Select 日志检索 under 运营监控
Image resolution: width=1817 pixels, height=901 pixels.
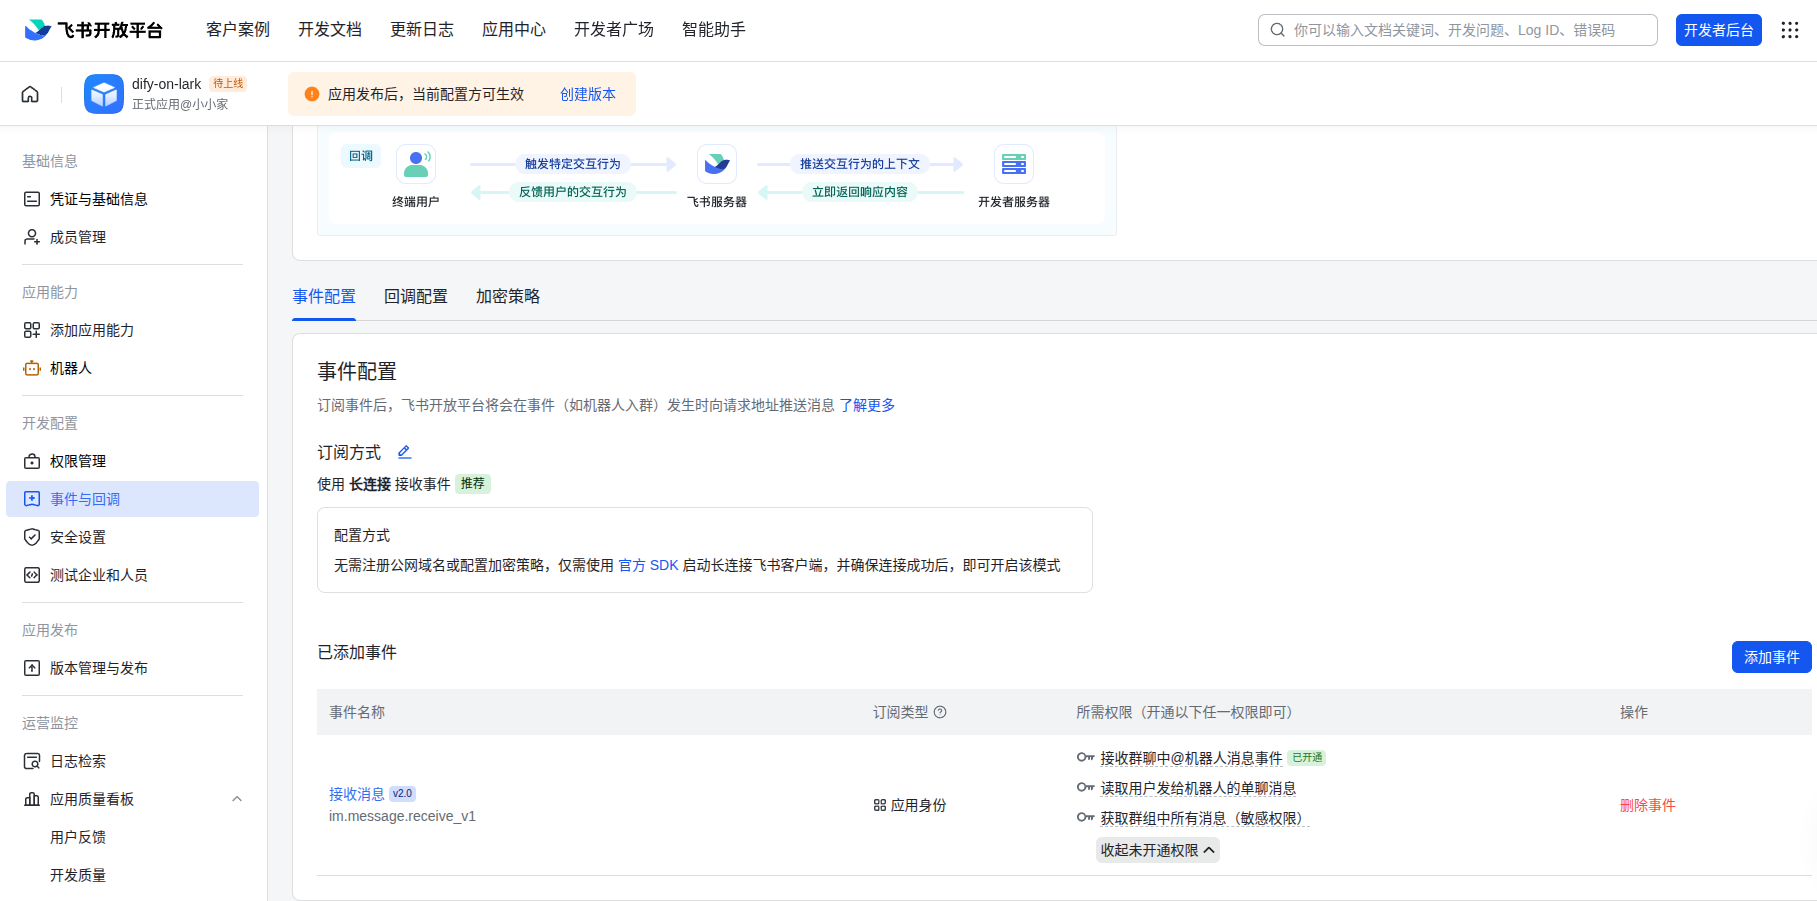(x=78, y=761)
